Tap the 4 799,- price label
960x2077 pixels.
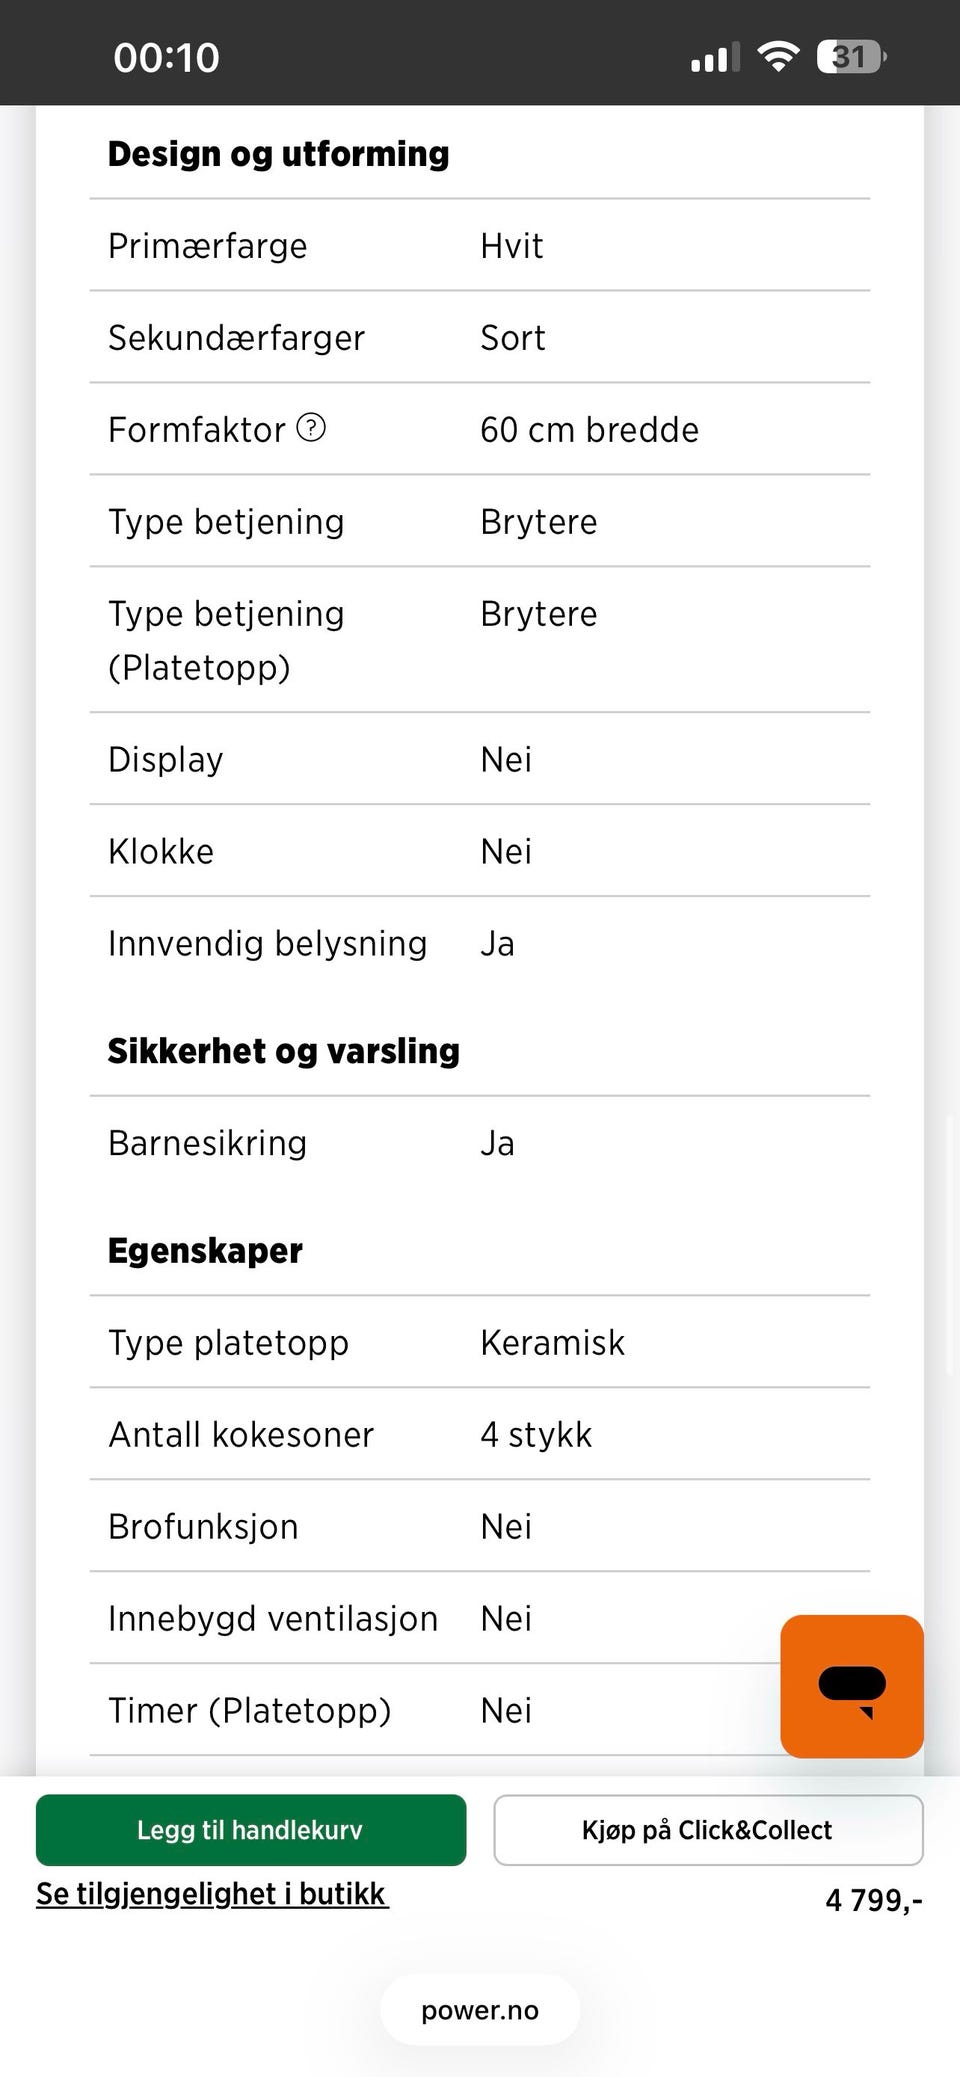click(874, 1900)
